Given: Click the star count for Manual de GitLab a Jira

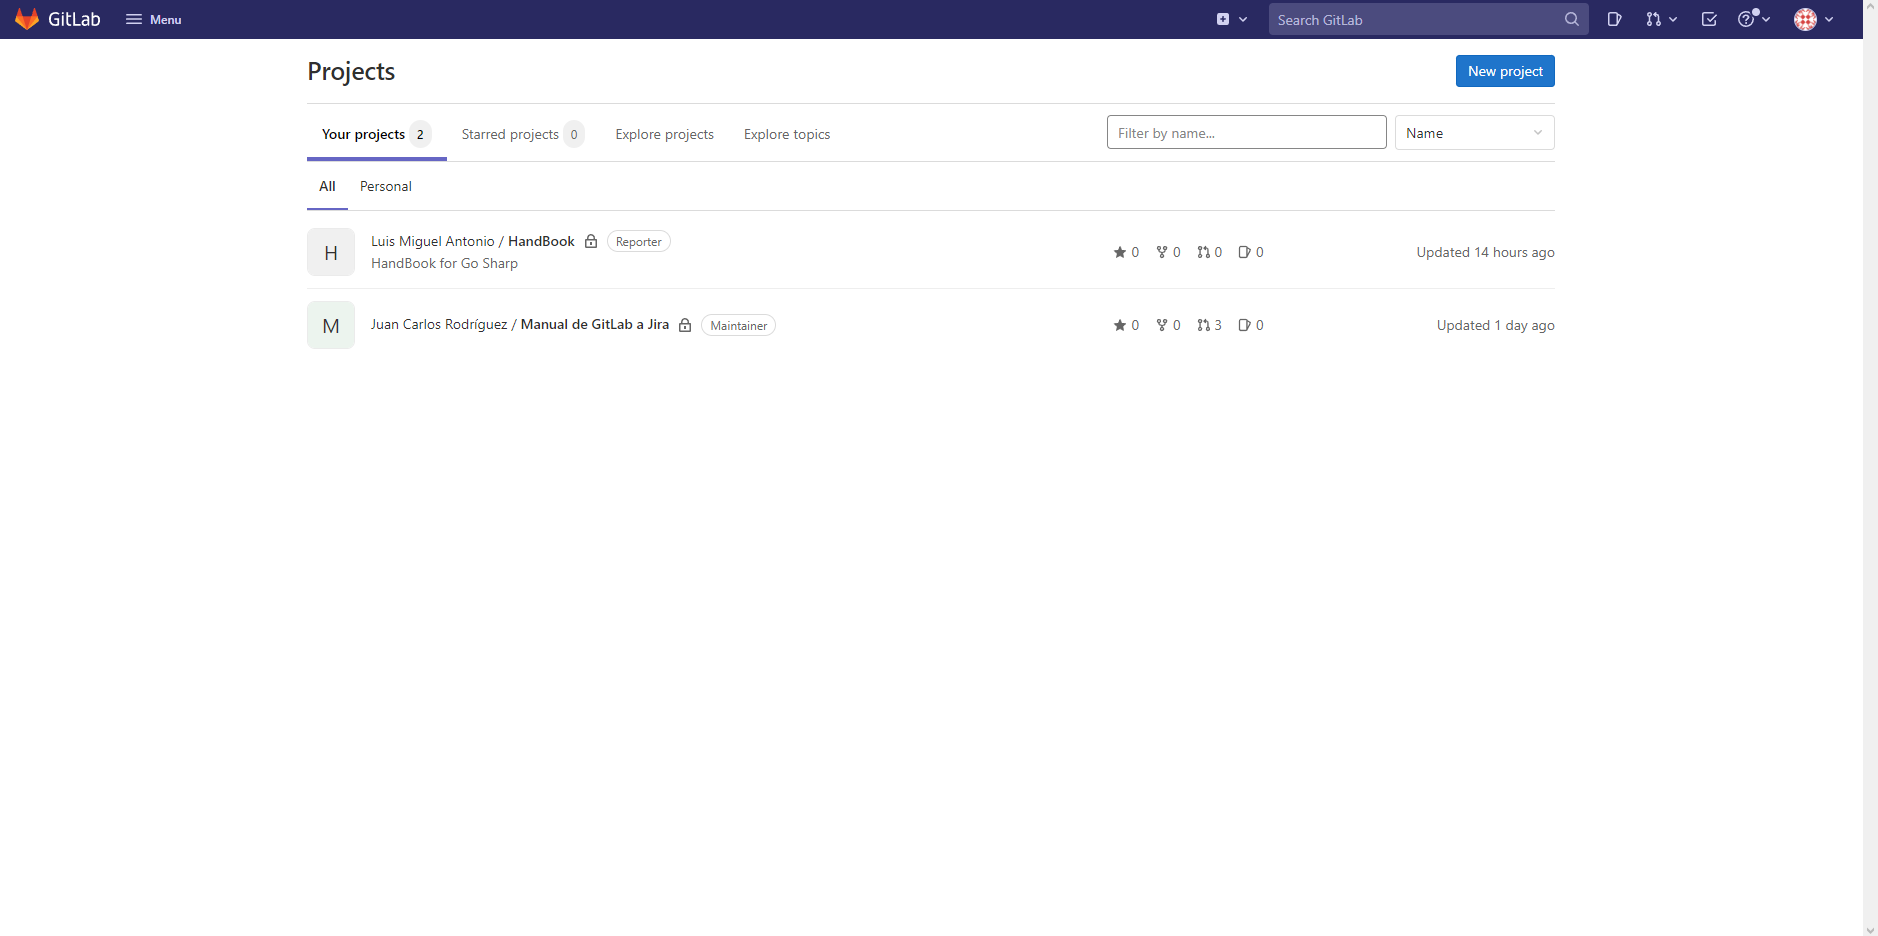Looking at the screenshot, I should [x=1126, y=325].
